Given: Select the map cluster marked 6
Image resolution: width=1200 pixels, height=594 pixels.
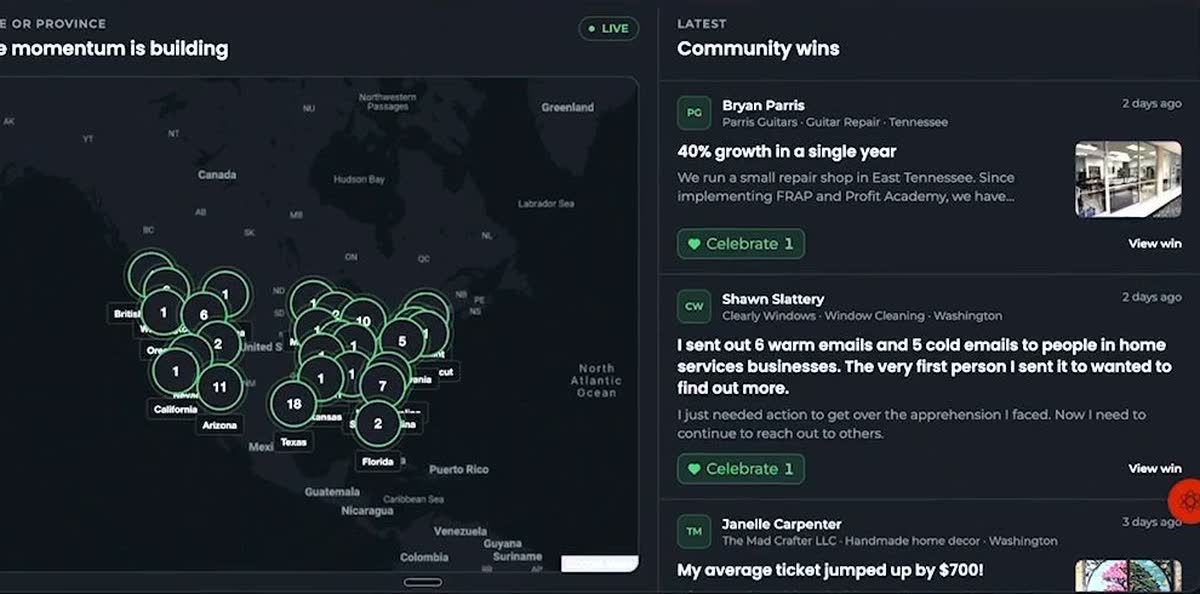Looking at the screenshot, I should [x=203, y=315].
